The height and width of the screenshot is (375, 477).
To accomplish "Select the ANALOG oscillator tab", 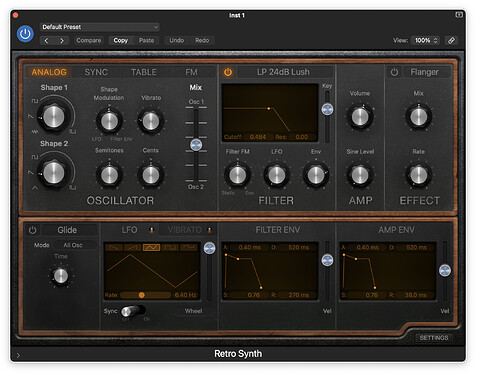I will [49, 72].
